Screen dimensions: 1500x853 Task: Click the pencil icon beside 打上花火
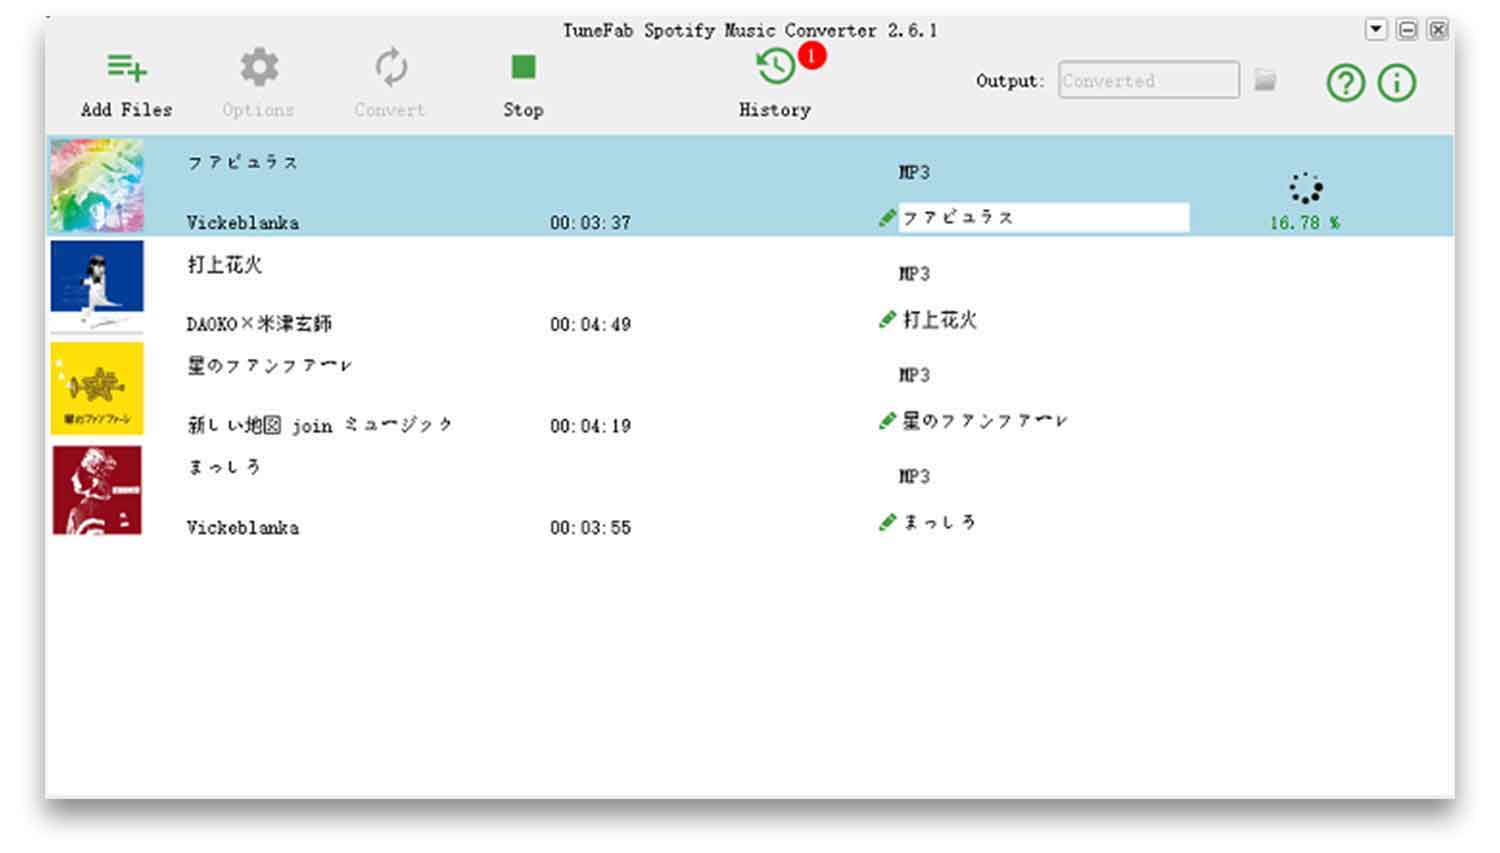[887, 319]
